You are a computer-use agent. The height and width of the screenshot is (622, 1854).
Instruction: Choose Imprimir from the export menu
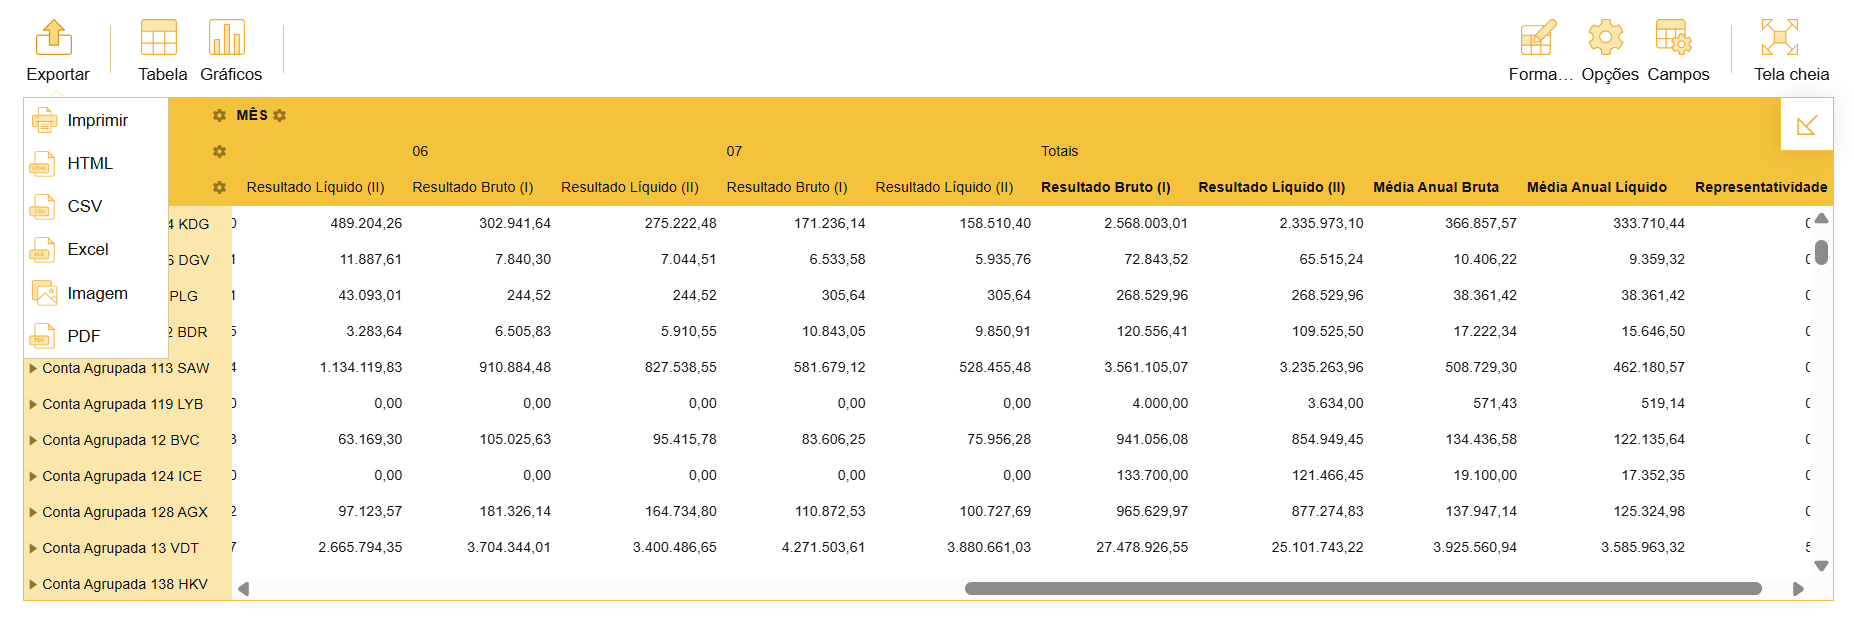[x=96, y=120]
